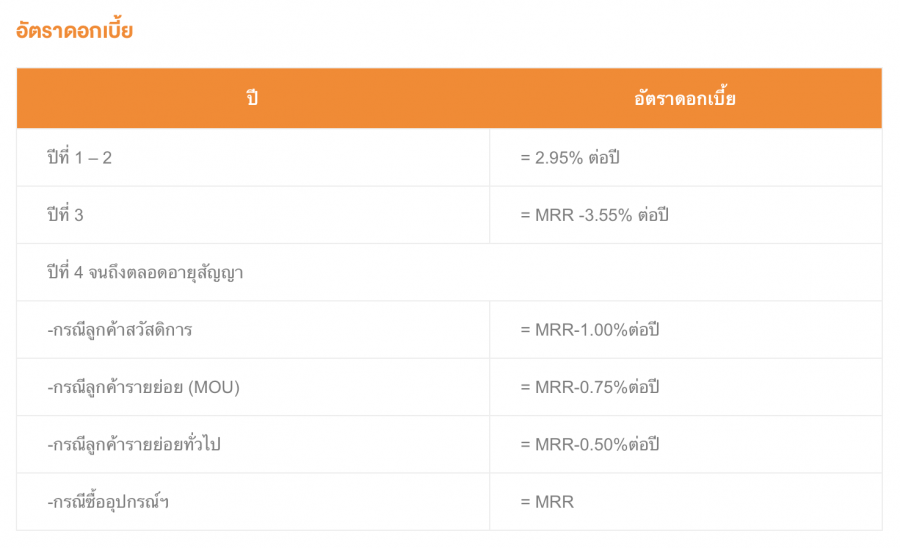Click the orange อัตราดอกเบี้ย heading above table
The width and height of the screenshot is (900, 548).
75,31
